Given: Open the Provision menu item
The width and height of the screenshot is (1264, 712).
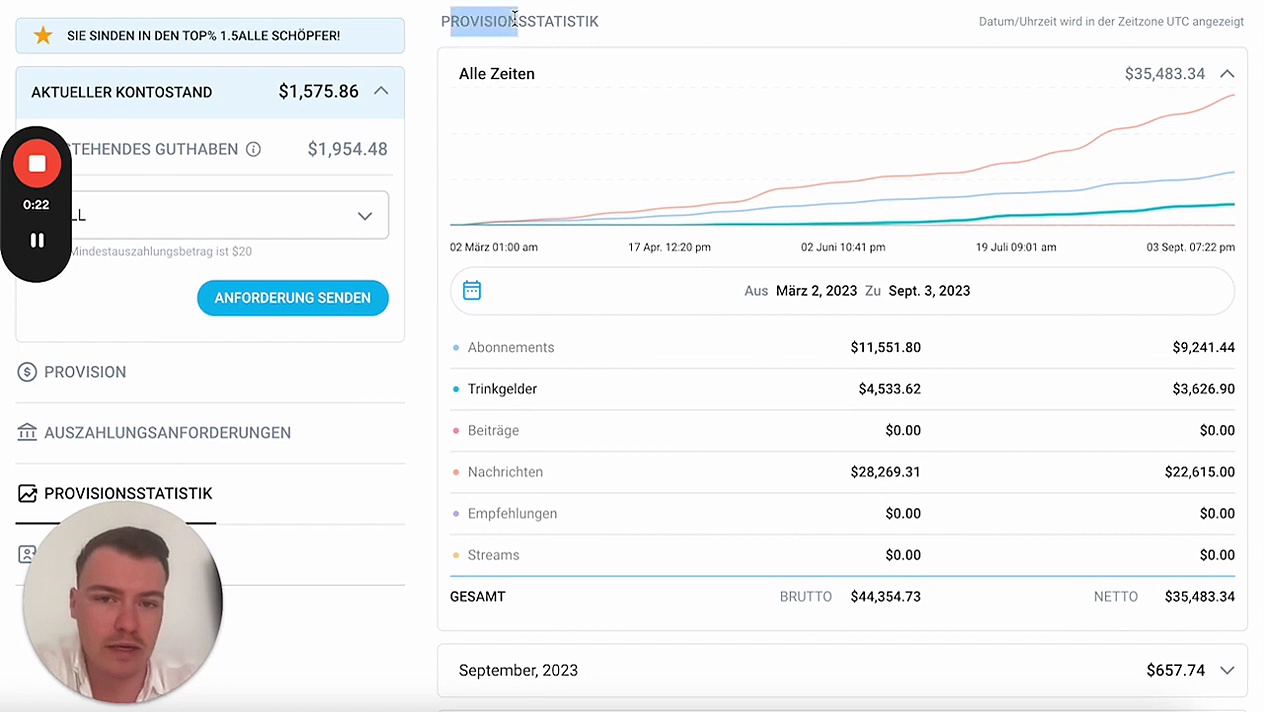Looking at the screenshot, I should click(x=85, y=372).
